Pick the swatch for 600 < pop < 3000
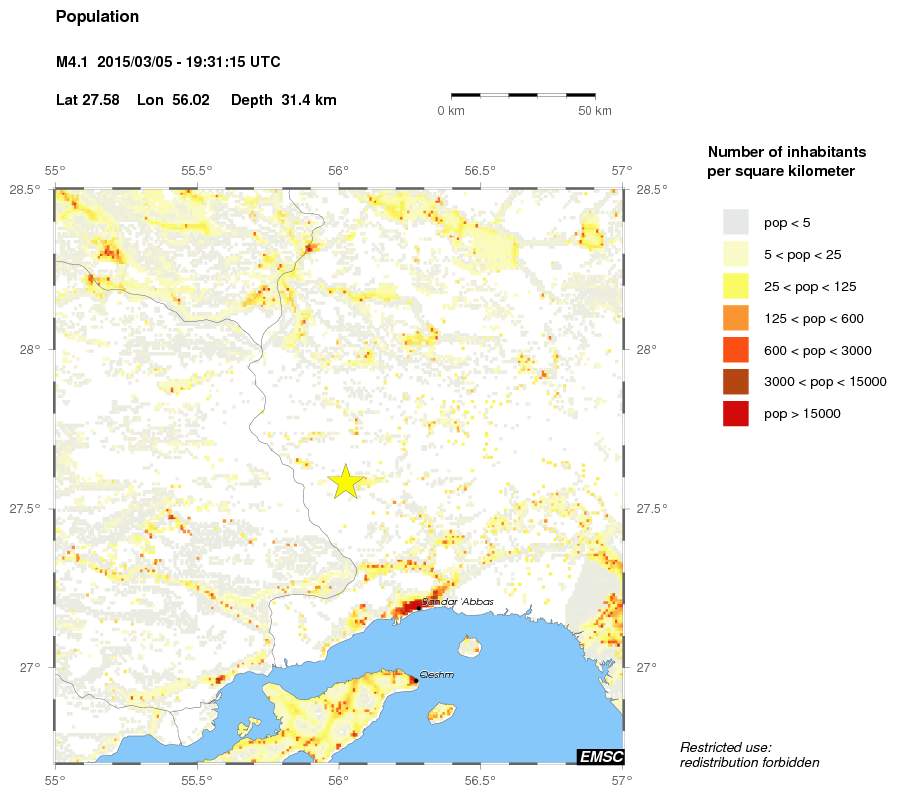Screen dimensions: 897x795 (x=736, y=350)
